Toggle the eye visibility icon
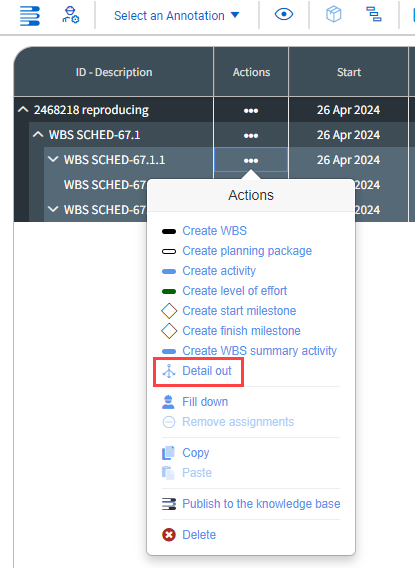415x568 pixels. point(284,14)
